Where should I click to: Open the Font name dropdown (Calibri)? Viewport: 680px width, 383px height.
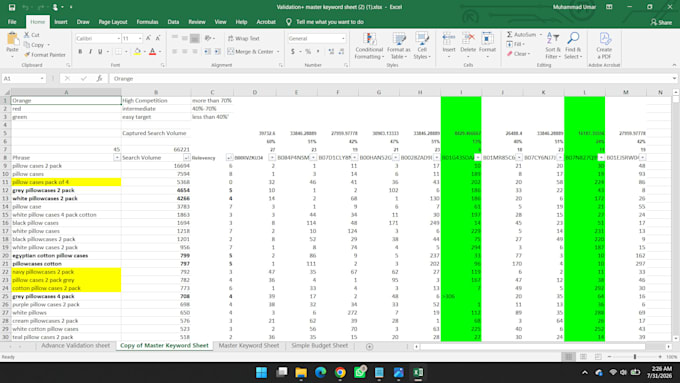coord(118,39)
